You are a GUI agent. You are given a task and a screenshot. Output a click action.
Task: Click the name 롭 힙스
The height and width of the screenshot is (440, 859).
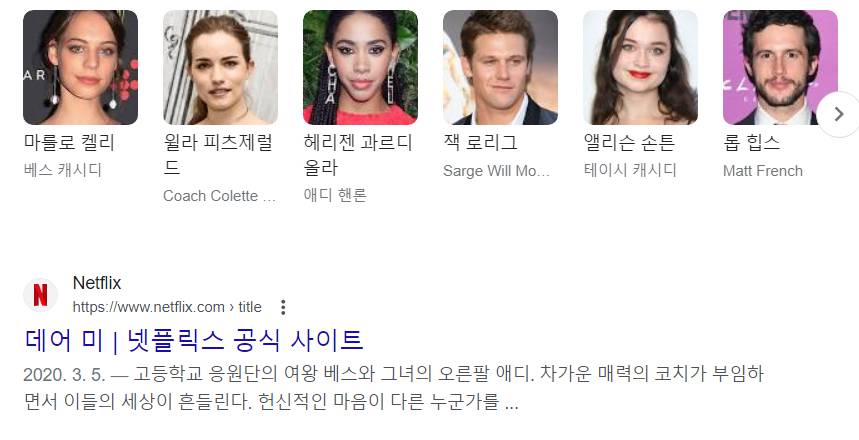click(x=751, y=142)
